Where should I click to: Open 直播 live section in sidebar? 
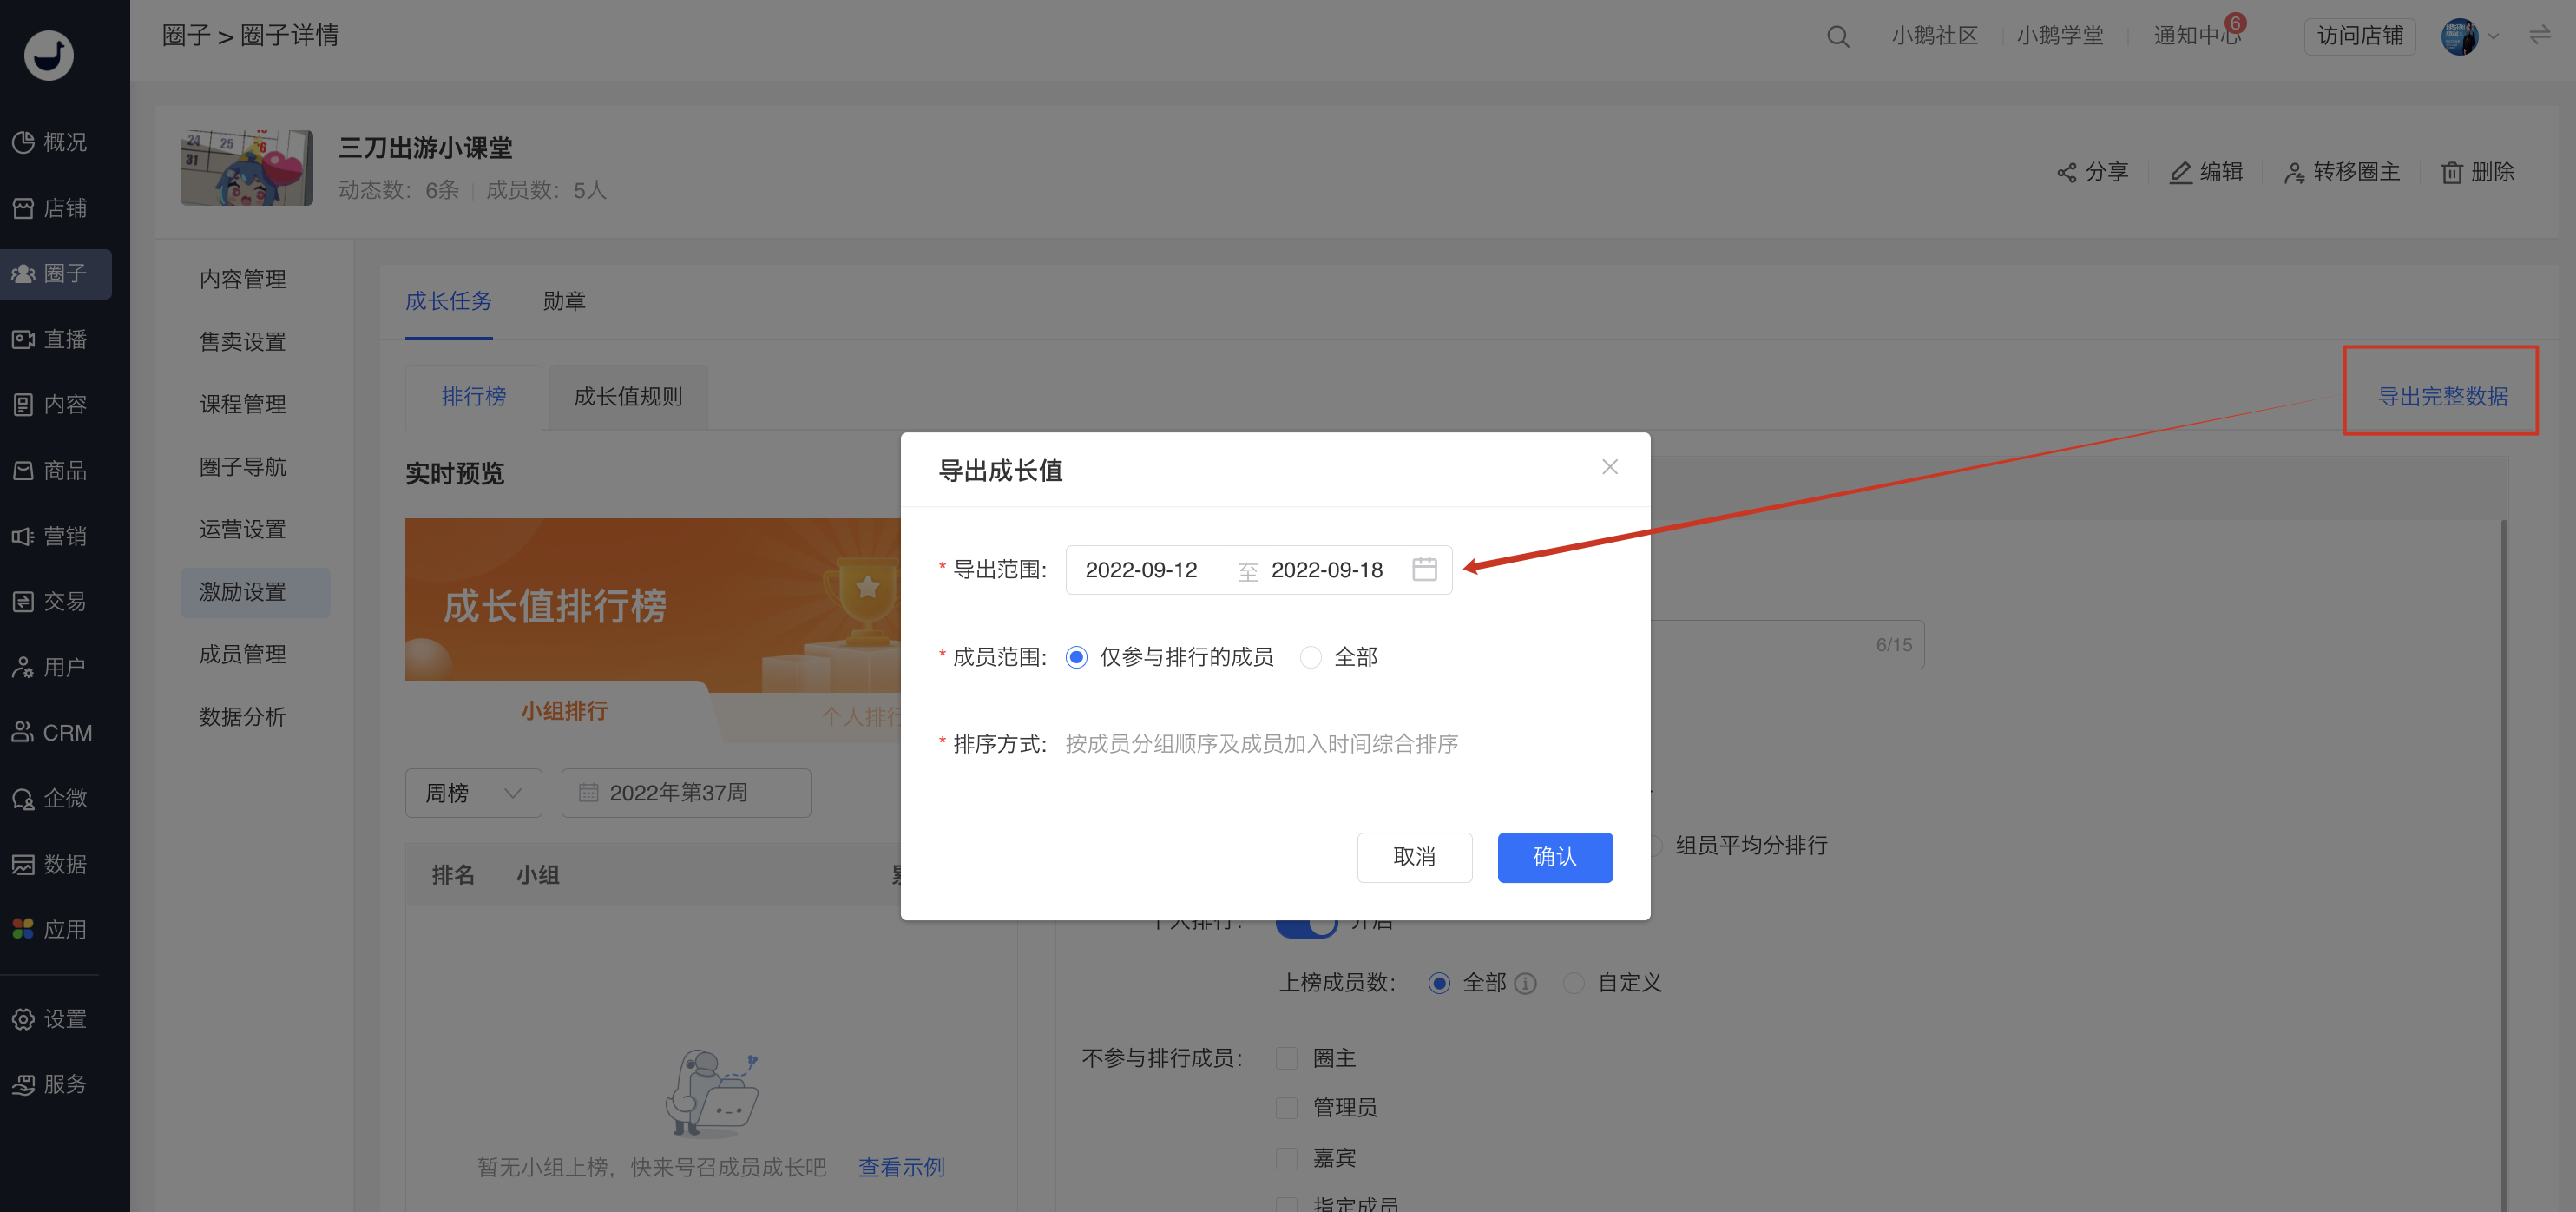click(x=50, y=339)
